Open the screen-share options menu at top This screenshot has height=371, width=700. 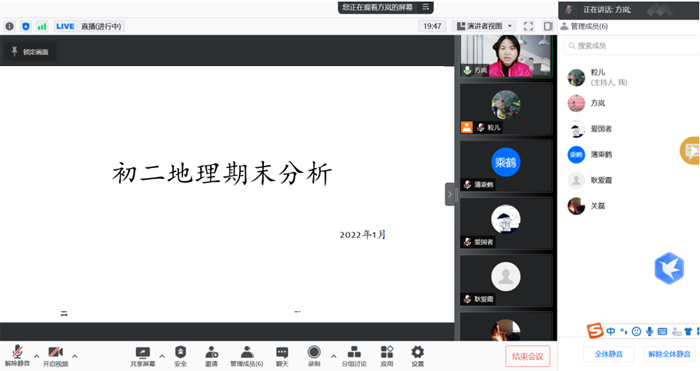tap(425, 7)
